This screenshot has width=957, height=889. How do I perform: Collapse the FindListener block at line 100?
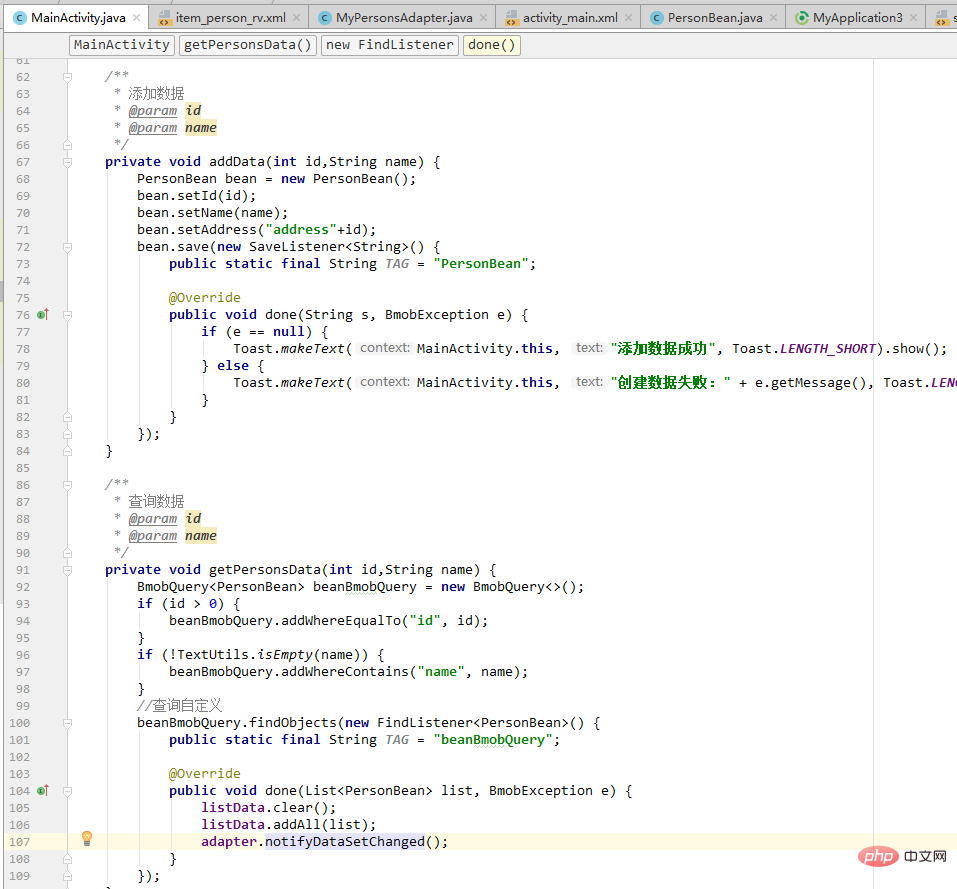coord(68,723)
